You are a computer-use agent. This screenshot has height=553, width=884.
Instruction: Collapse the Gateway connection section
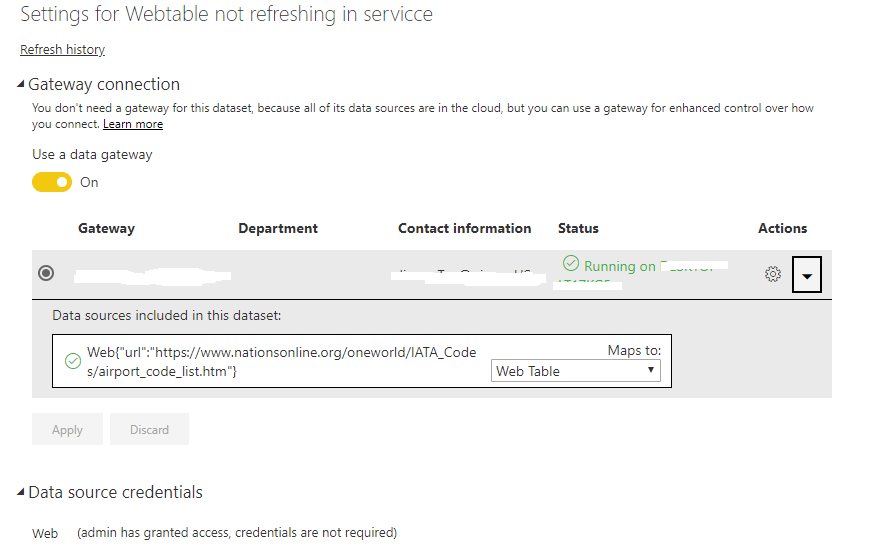21,84
